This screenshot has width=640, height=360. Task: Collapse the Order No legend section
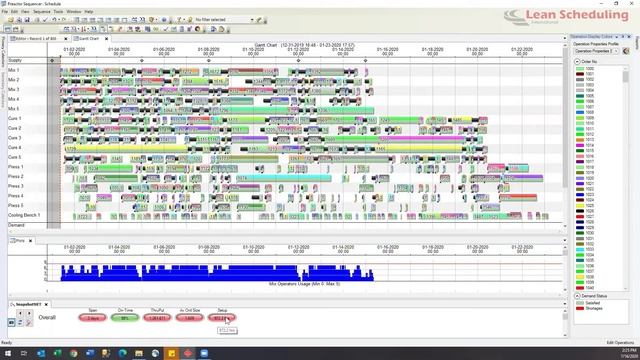577,62
